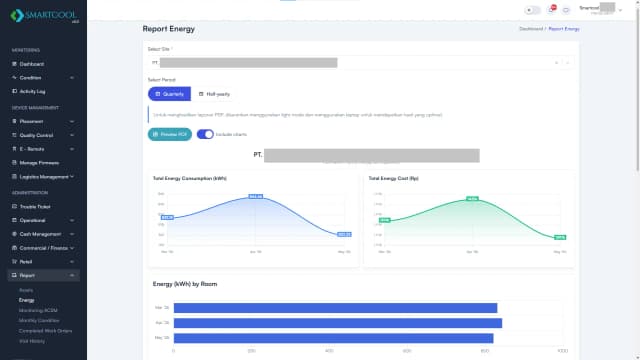Open the Manage Firmware menu item
The width and height of the screenshot is (640, 360).
click(x=43, y=162)
